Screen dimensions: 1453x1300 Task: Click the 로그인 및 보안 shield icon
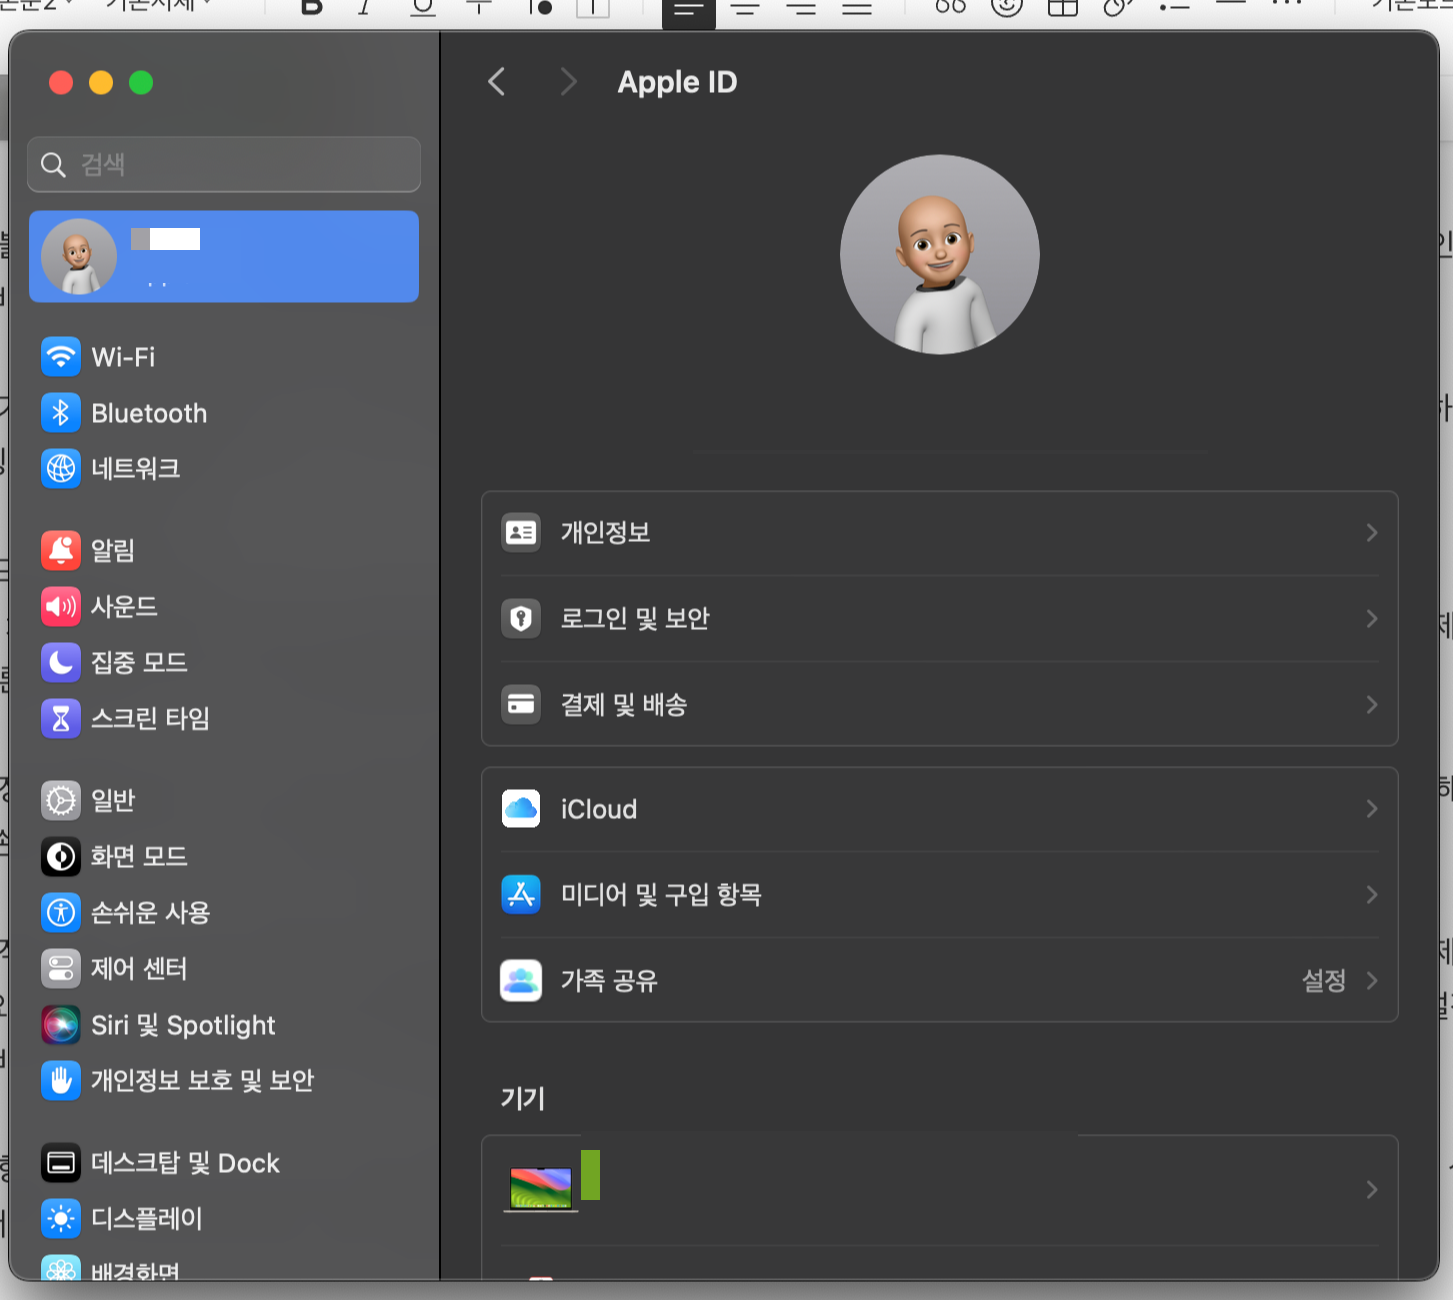[521, 619]
